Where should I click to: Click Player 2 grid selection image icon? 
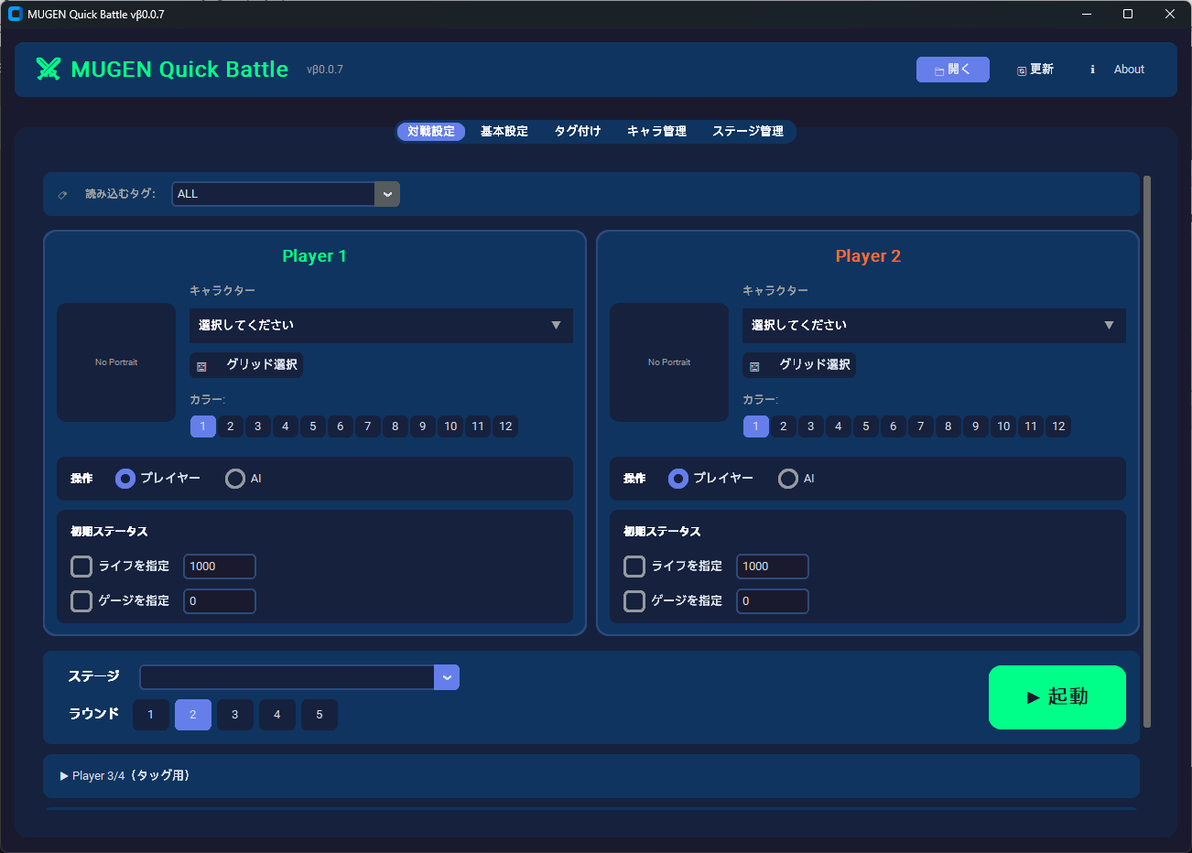[754, 366]
